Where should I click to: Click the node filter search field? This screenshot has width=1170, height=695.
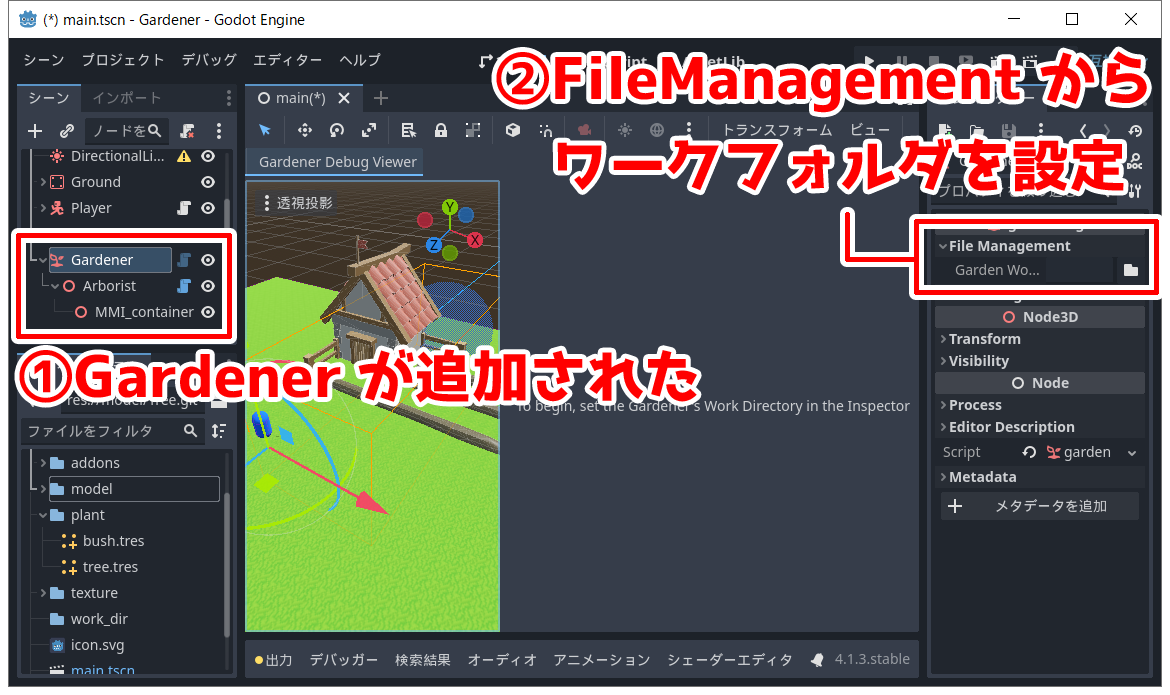pos(126,131)
